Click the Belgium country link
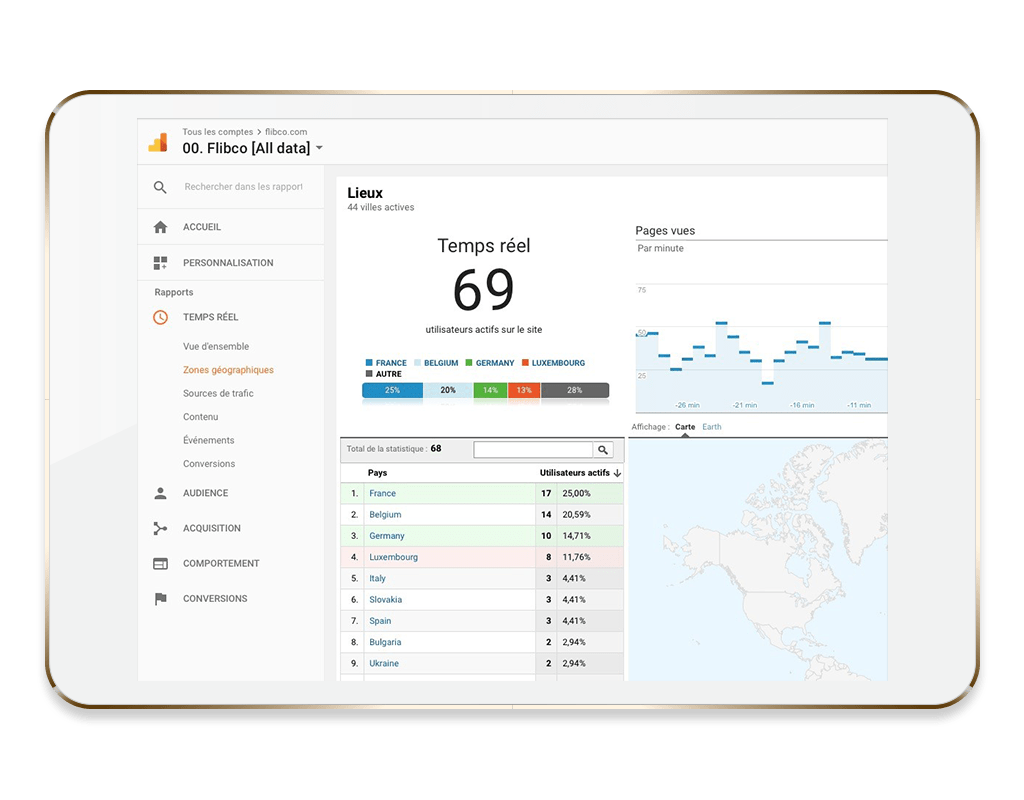The image size is (1024, 800). pyautogui.click(x=385, y=515)
